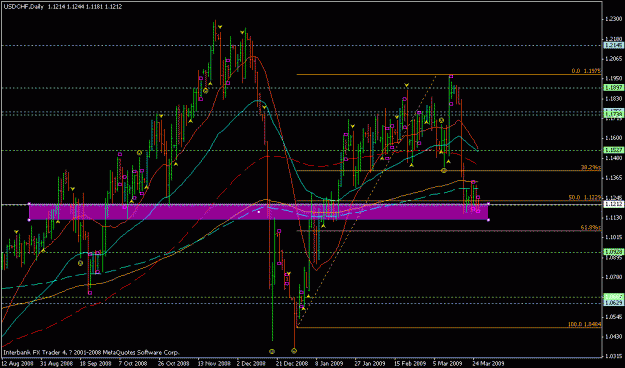Click the 5 Mar 2009 date label
Image resolution: width=625 pixels, height=368 pixels.
tap(447, 364)
